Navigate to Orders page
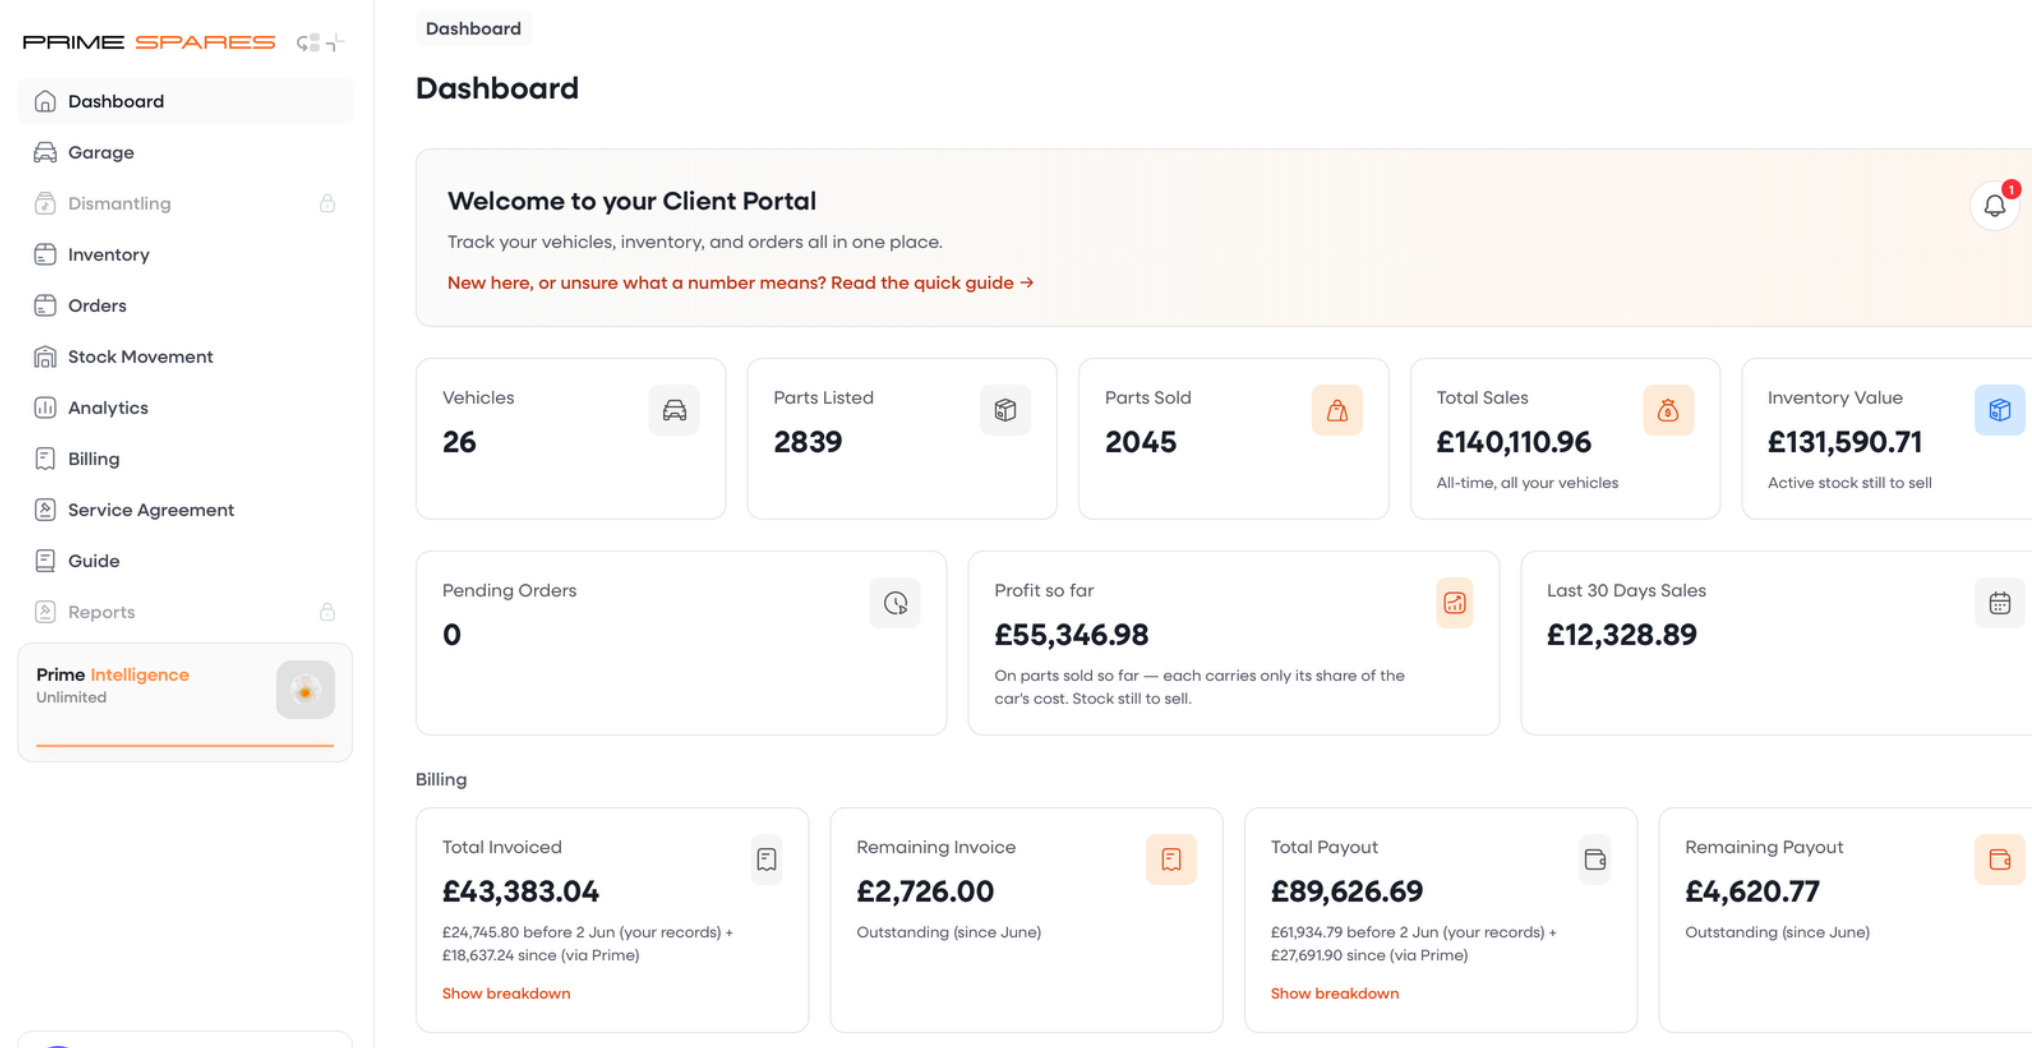 point(185,305)
